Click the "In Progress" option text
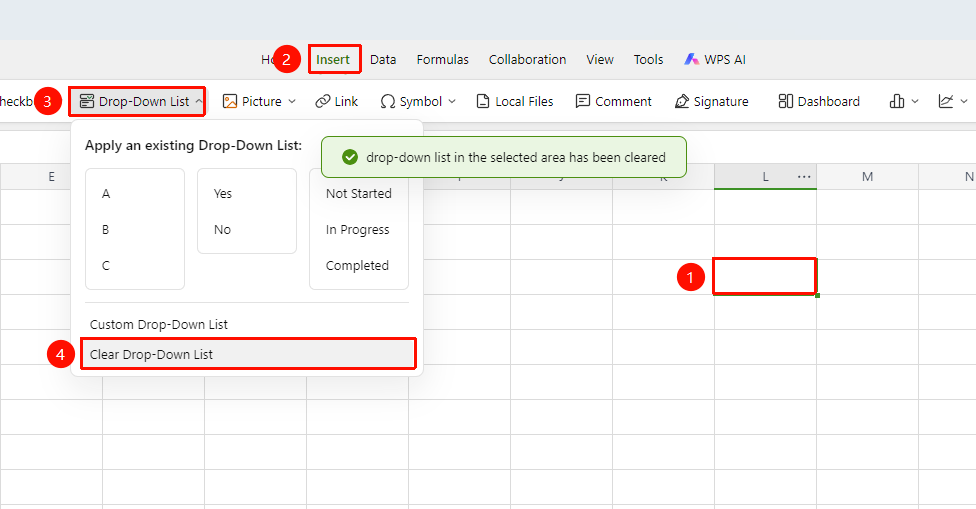 [357, 230]
